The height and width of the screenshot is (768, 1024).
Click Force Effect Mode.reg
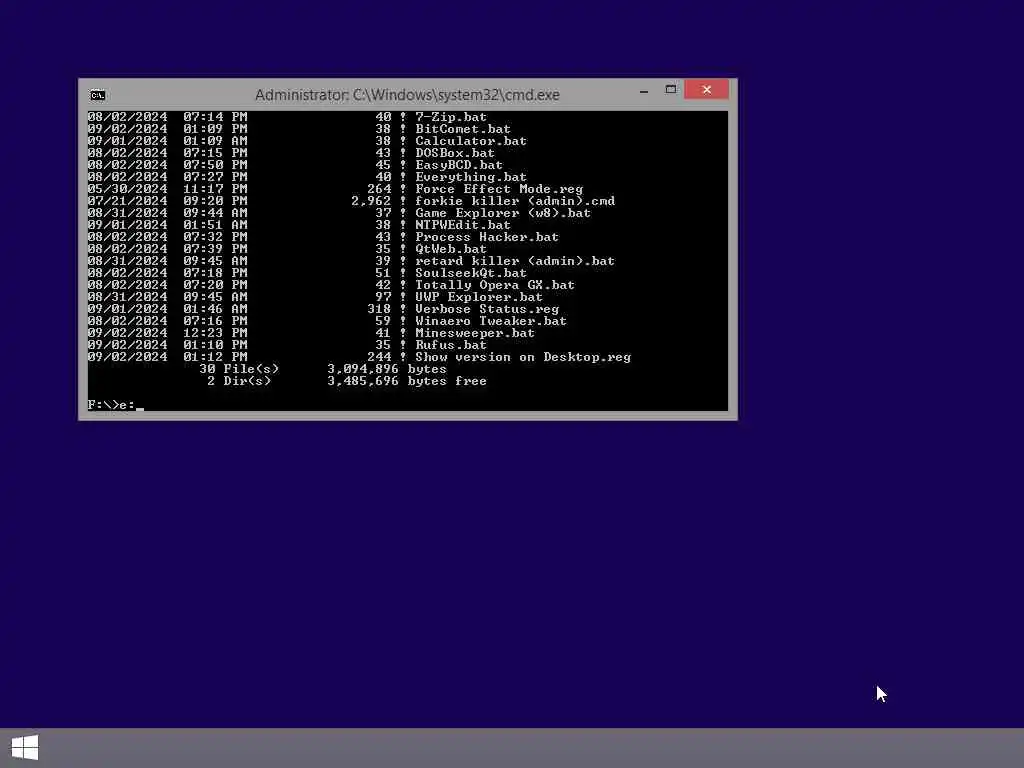499,189
